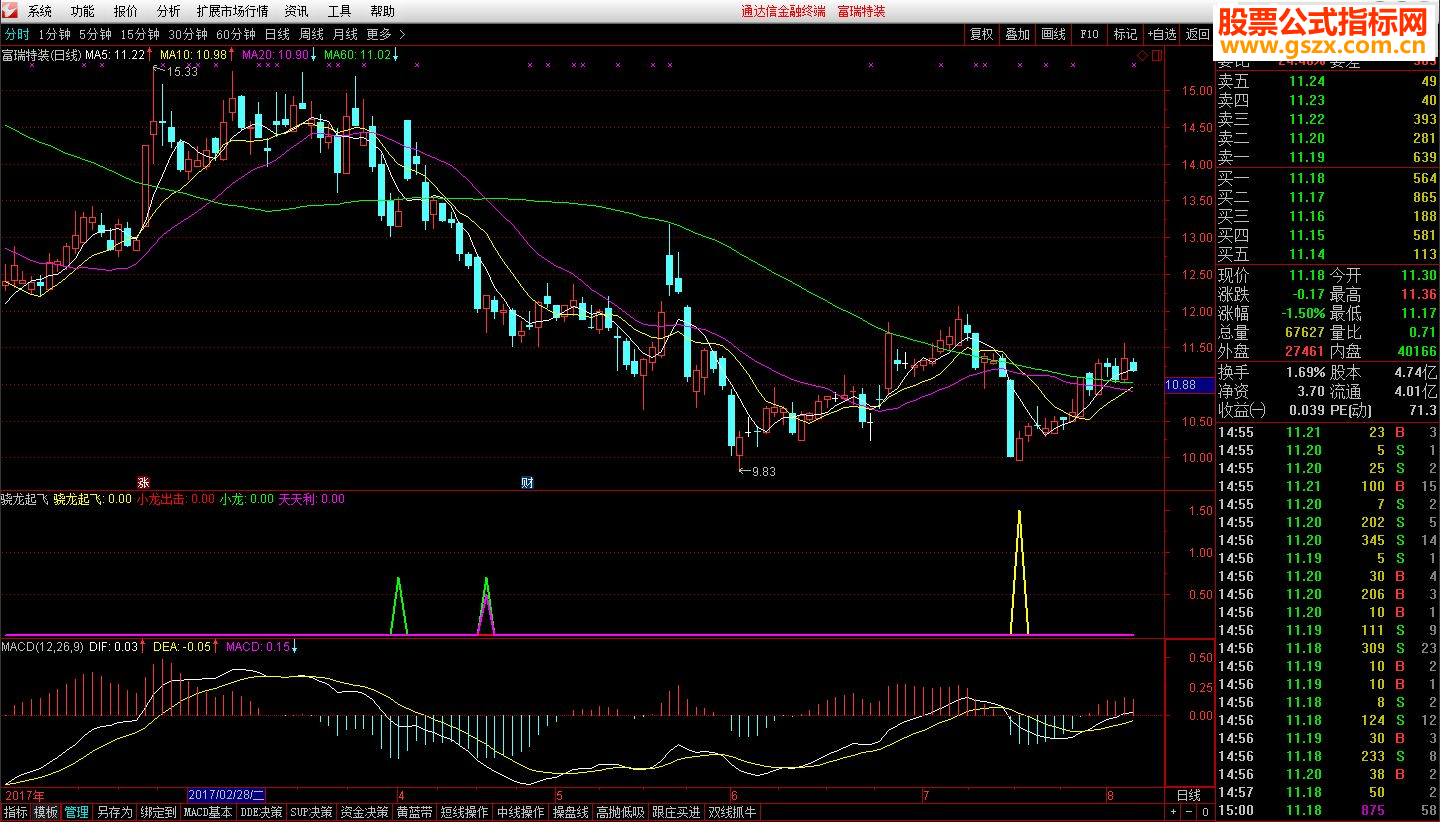Image resolution: width=1440 pixels, height=822 pixels.
Task: Click the 绑定到 button at the bottom
Action: 158,813
